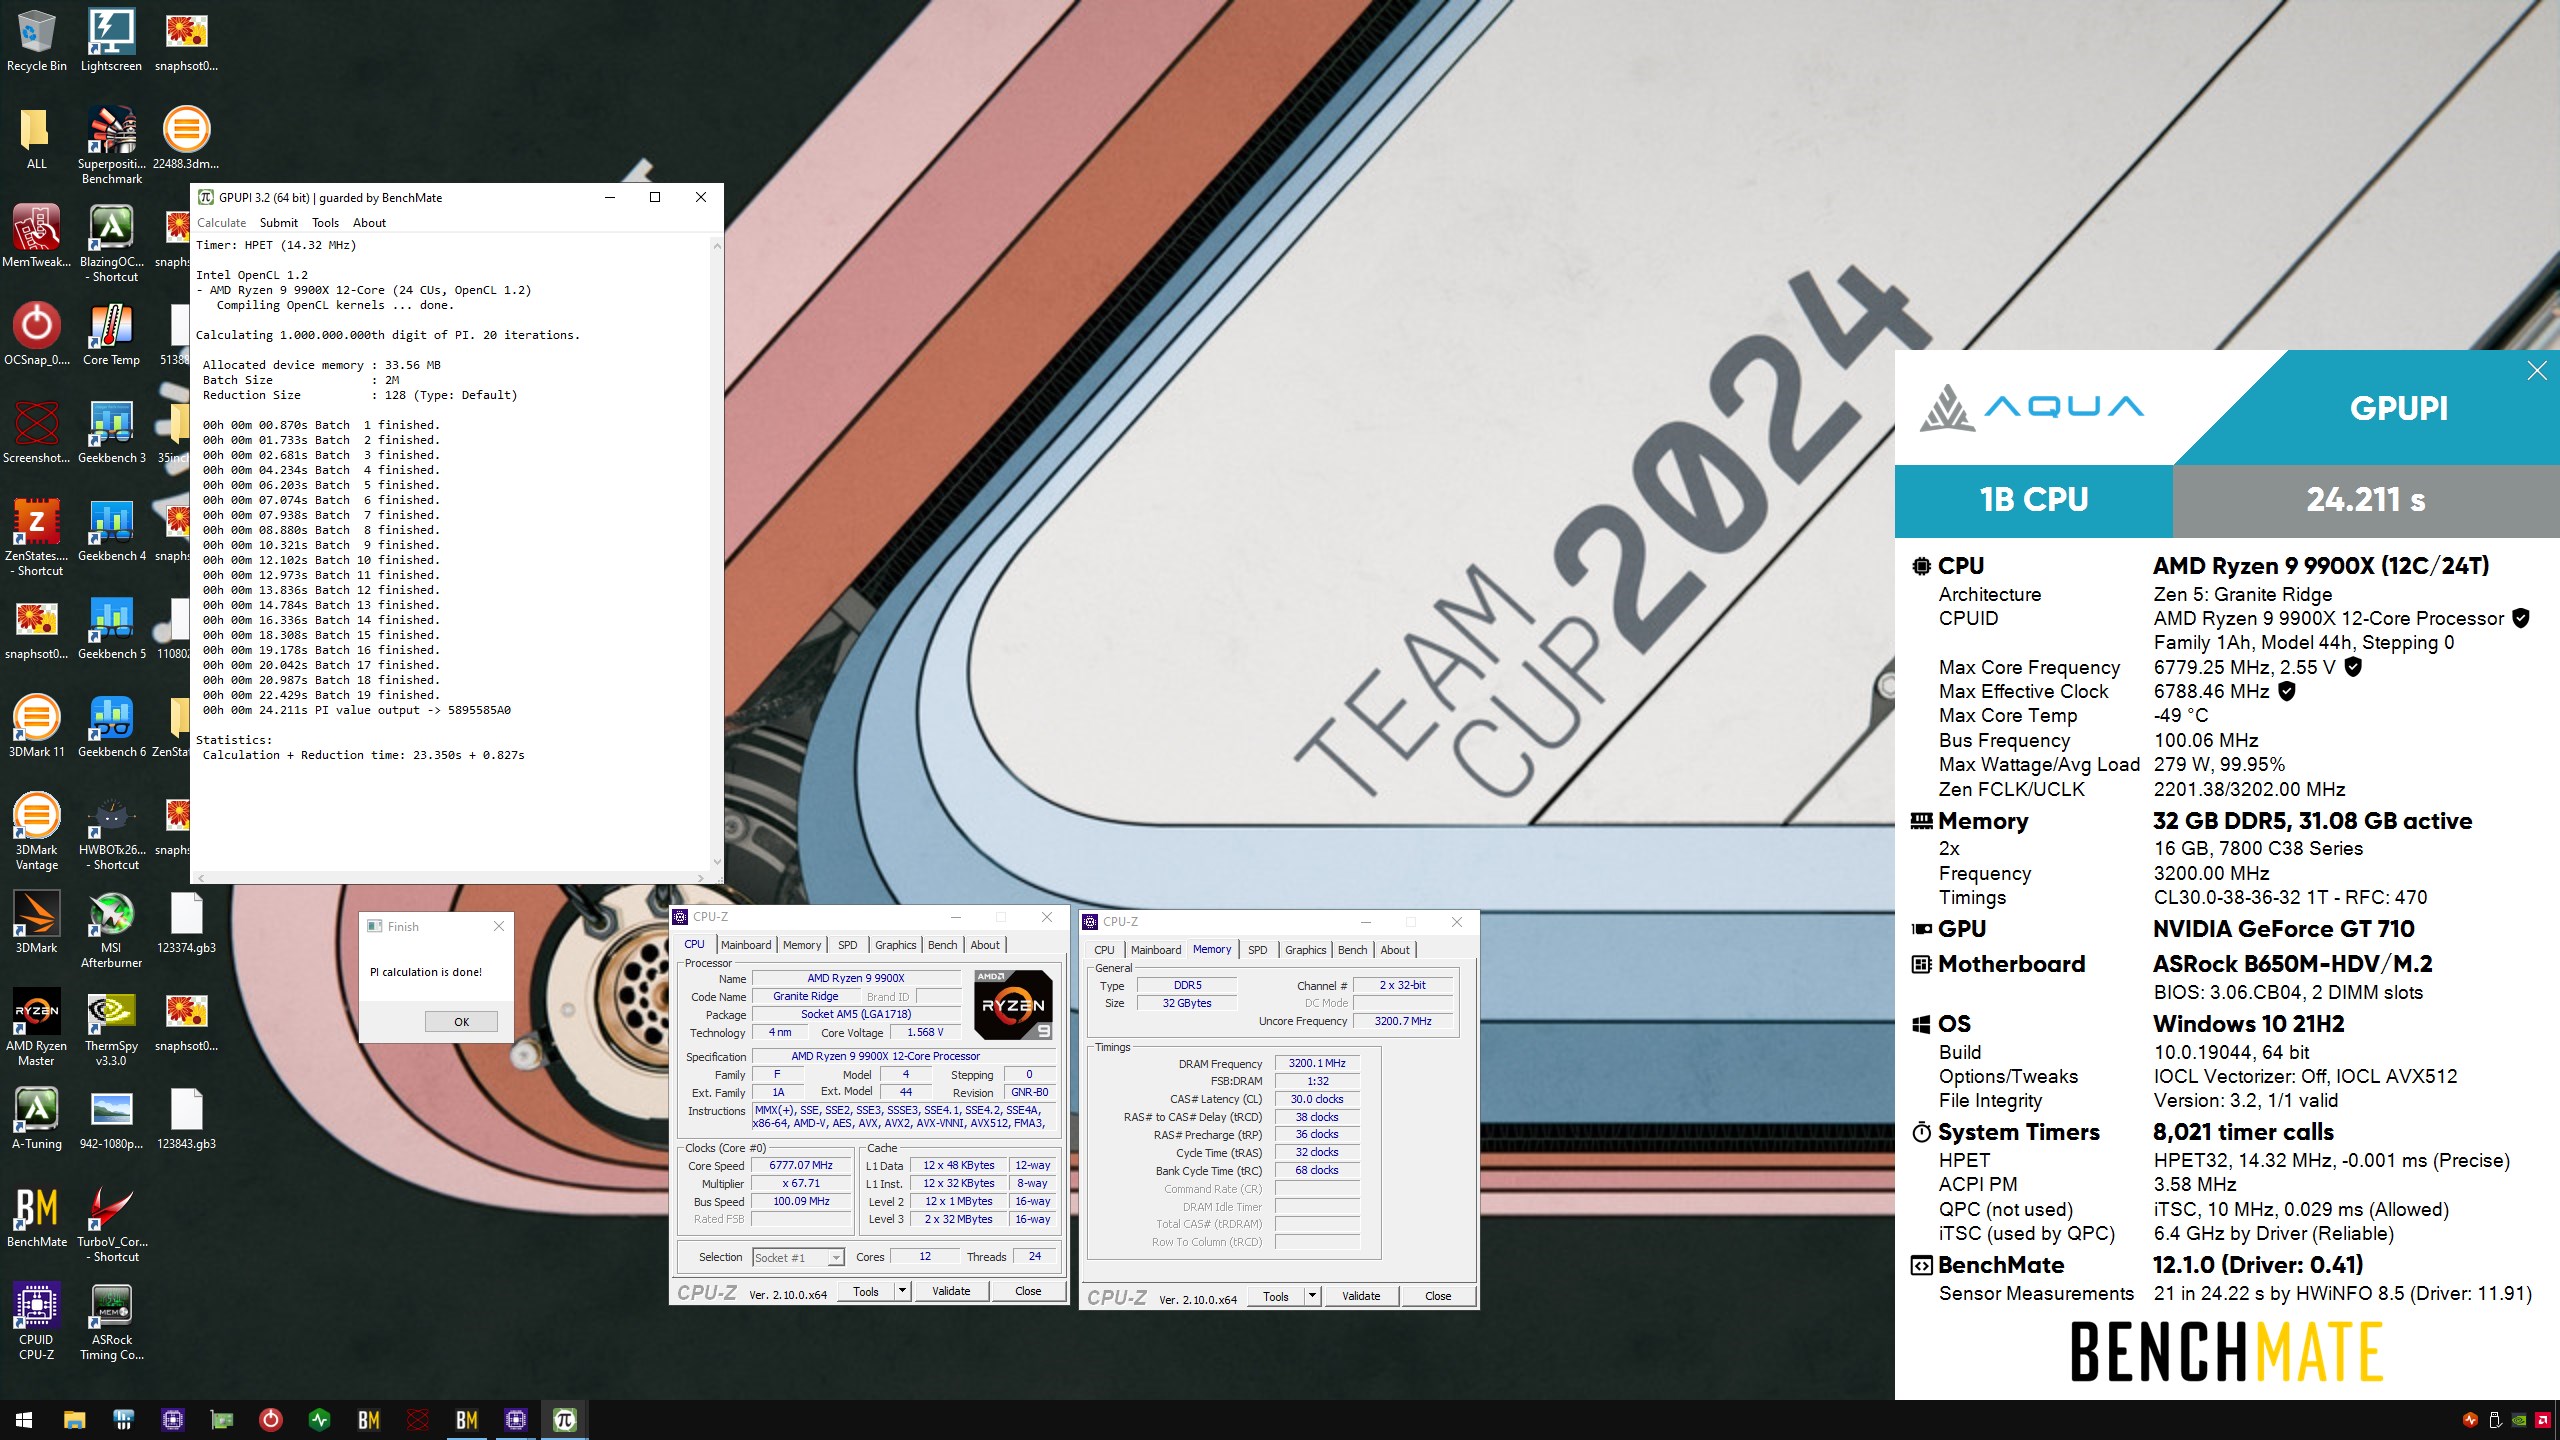This screenshot has height=1440, width=2560.
Task: Open 123374.gb3 file on desktop
Action: tap(186, 922)
